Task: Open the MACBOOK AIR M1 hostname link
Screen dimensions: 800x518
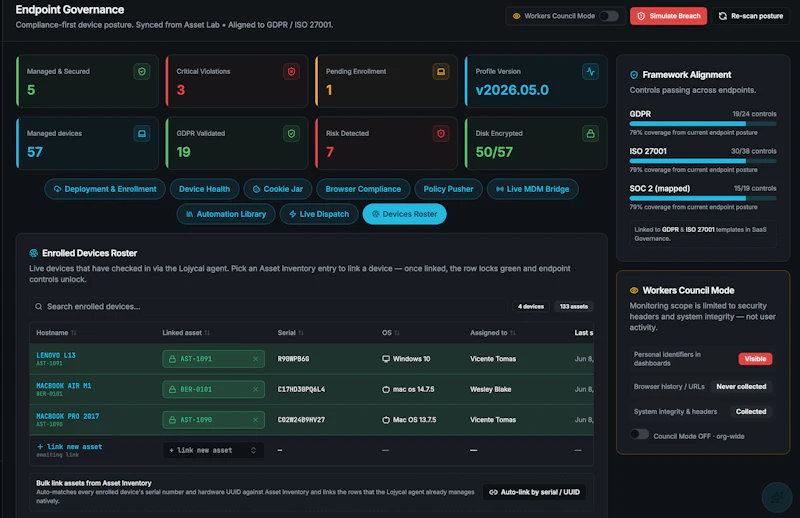Action: pos(63,386)
